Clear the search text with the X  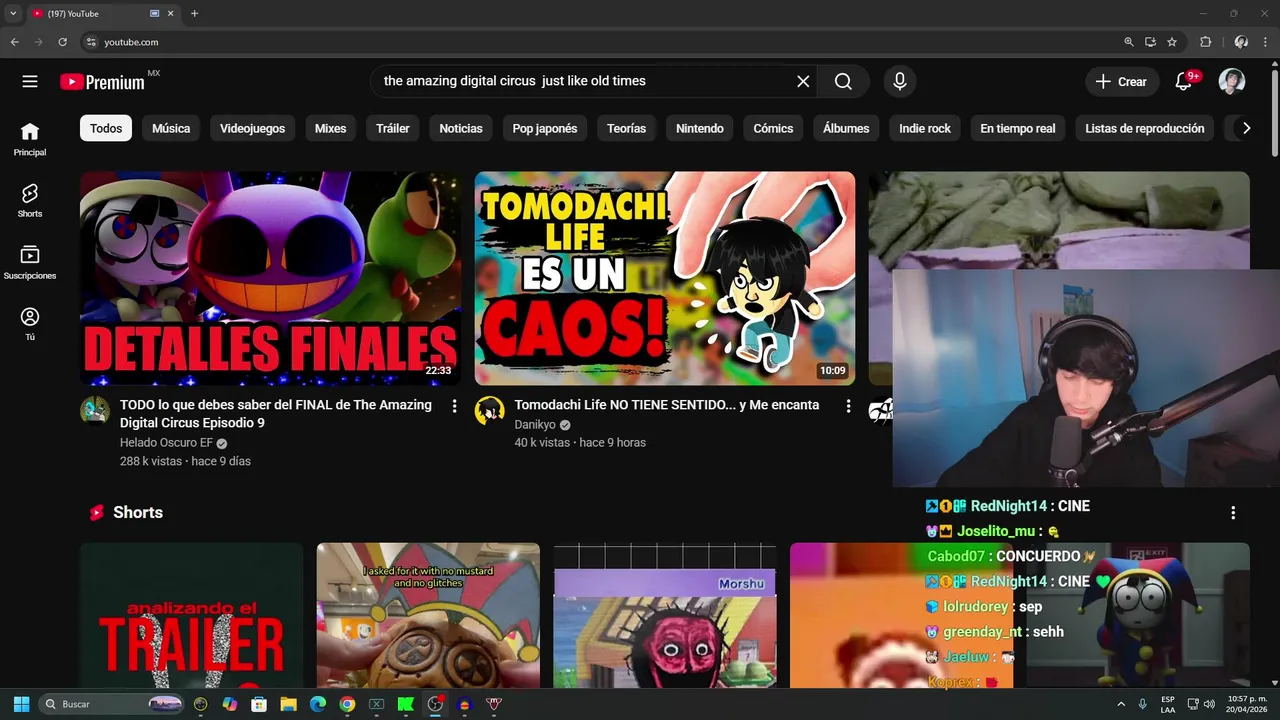803,82
